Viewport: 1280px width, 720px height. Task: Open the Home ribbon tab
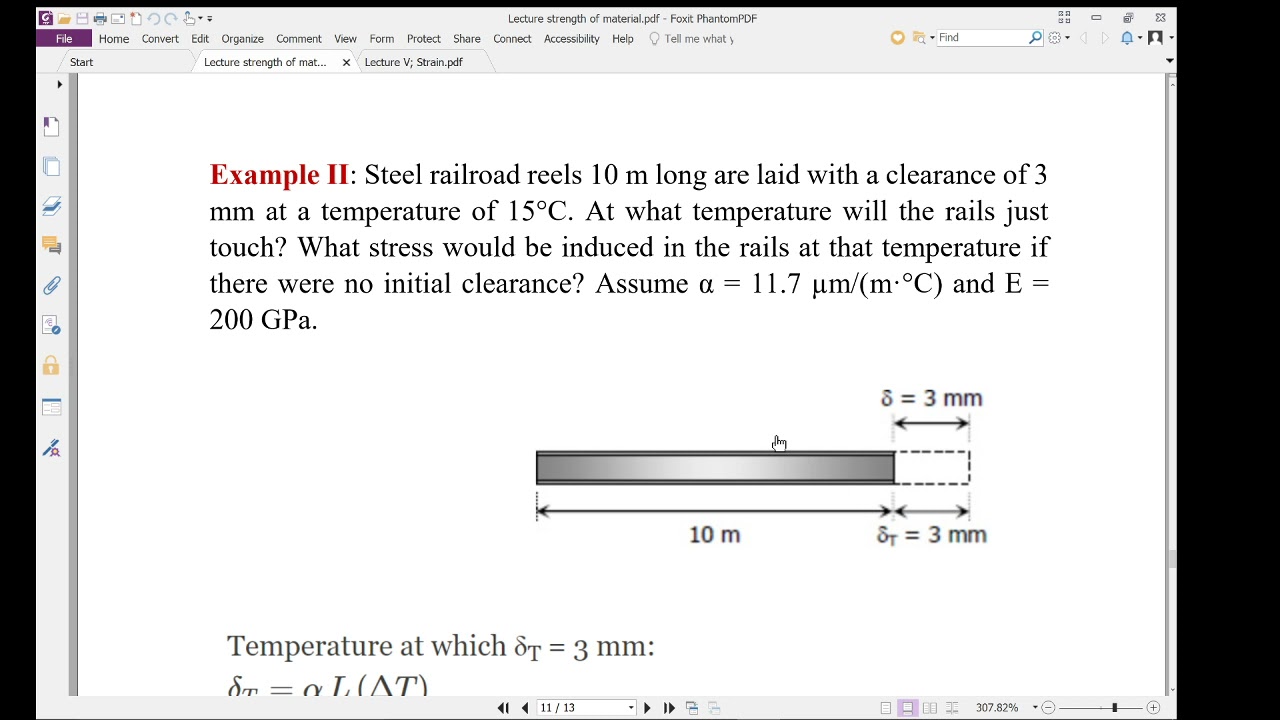(113, 38)
